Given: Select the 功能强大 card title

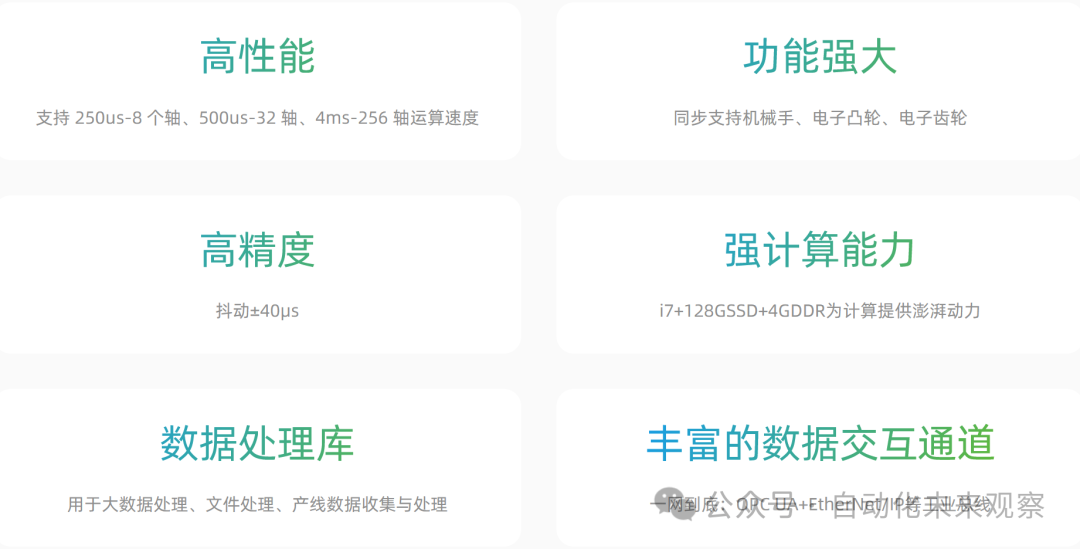Looking at the screenshot, I should (x=820, y=57).
